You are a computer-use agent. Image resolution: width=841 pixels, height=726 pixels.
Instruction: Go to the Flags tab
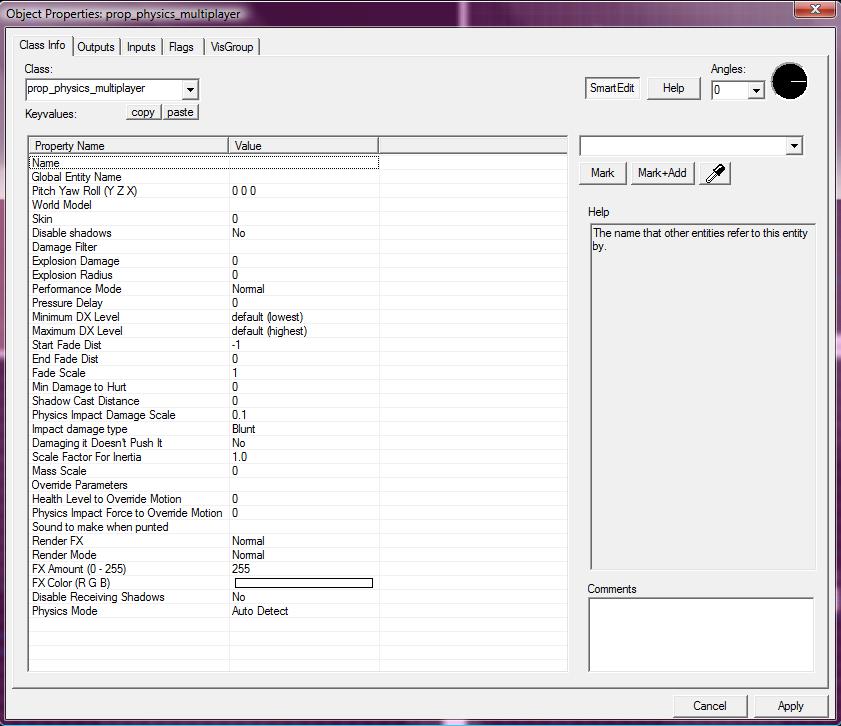pyautogui.click(x=181, y=47)
